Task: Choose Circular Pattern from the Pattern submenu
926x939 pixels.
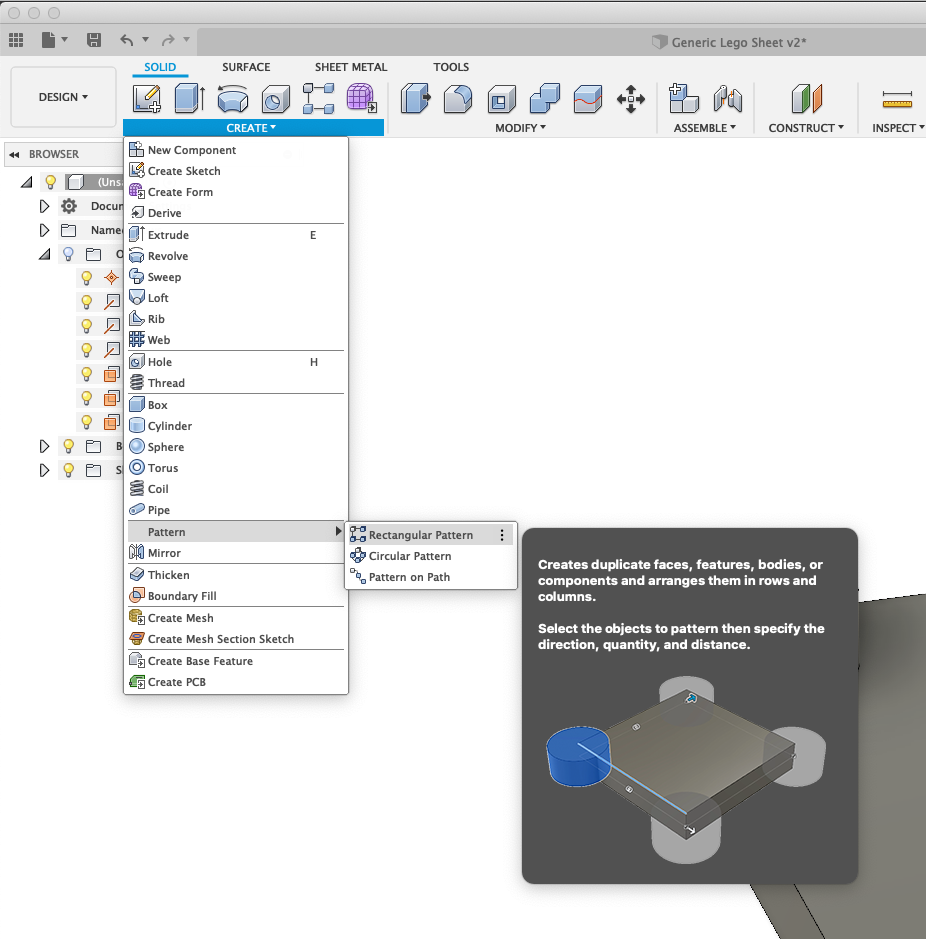Action: (x=411, y=556)
